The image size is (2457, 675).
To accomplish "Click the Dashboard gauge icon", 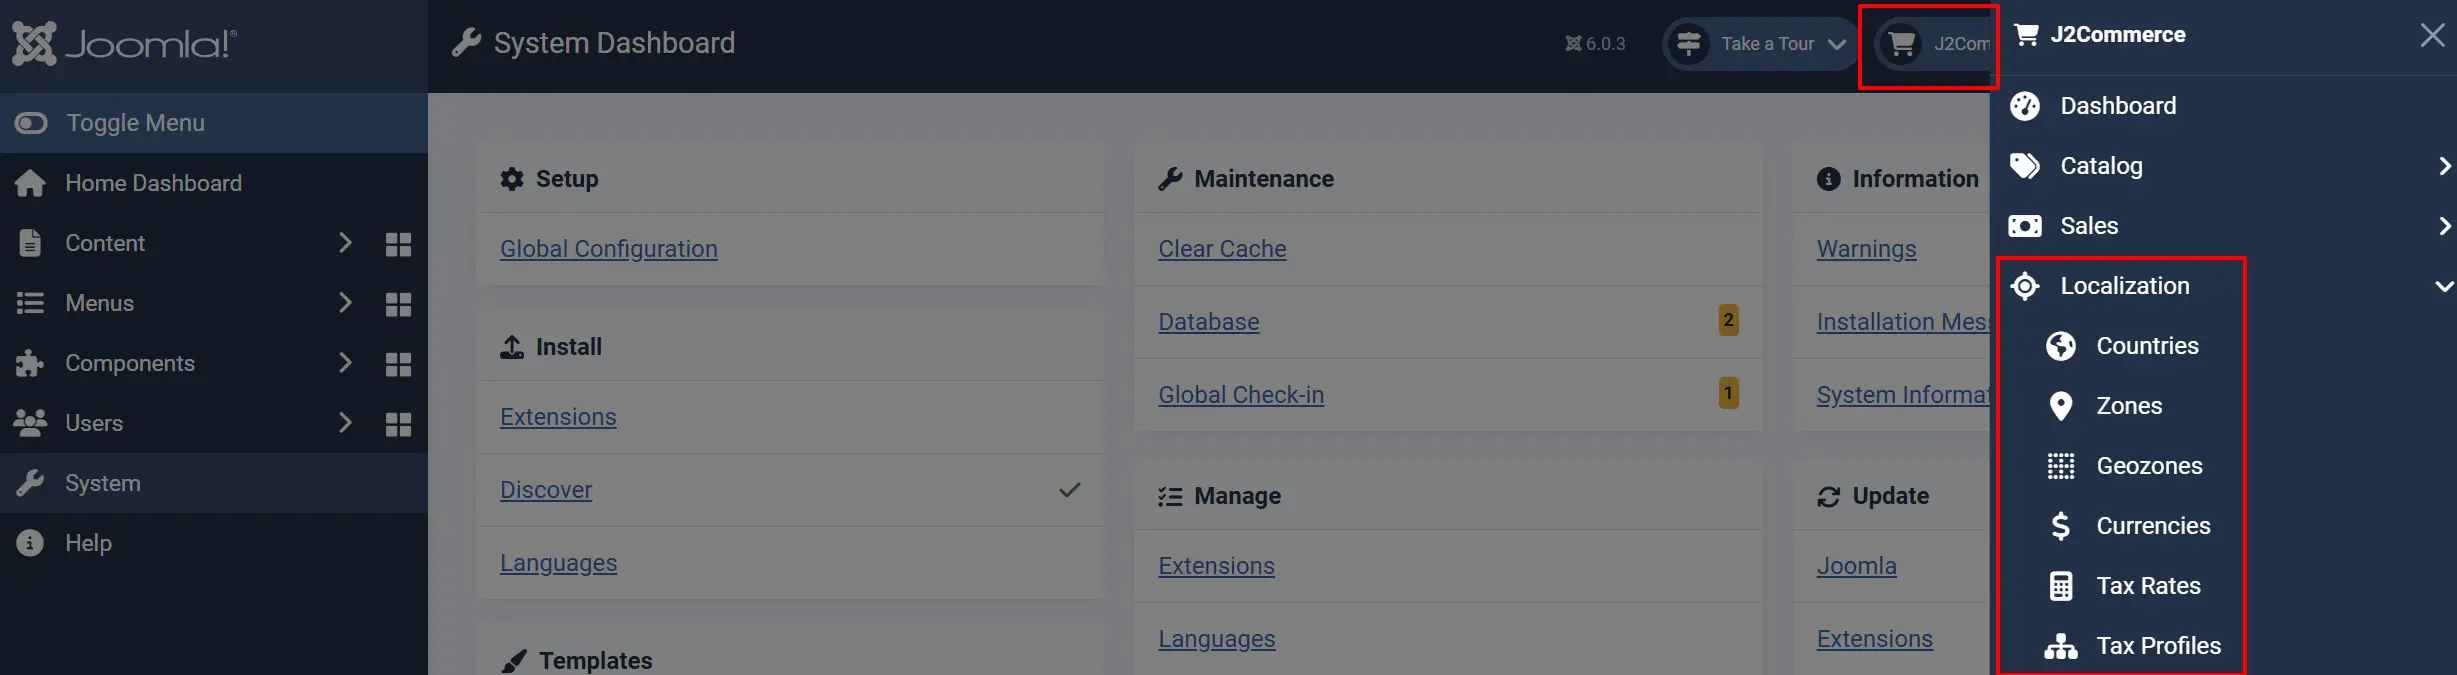I will tap(2025, 106).
